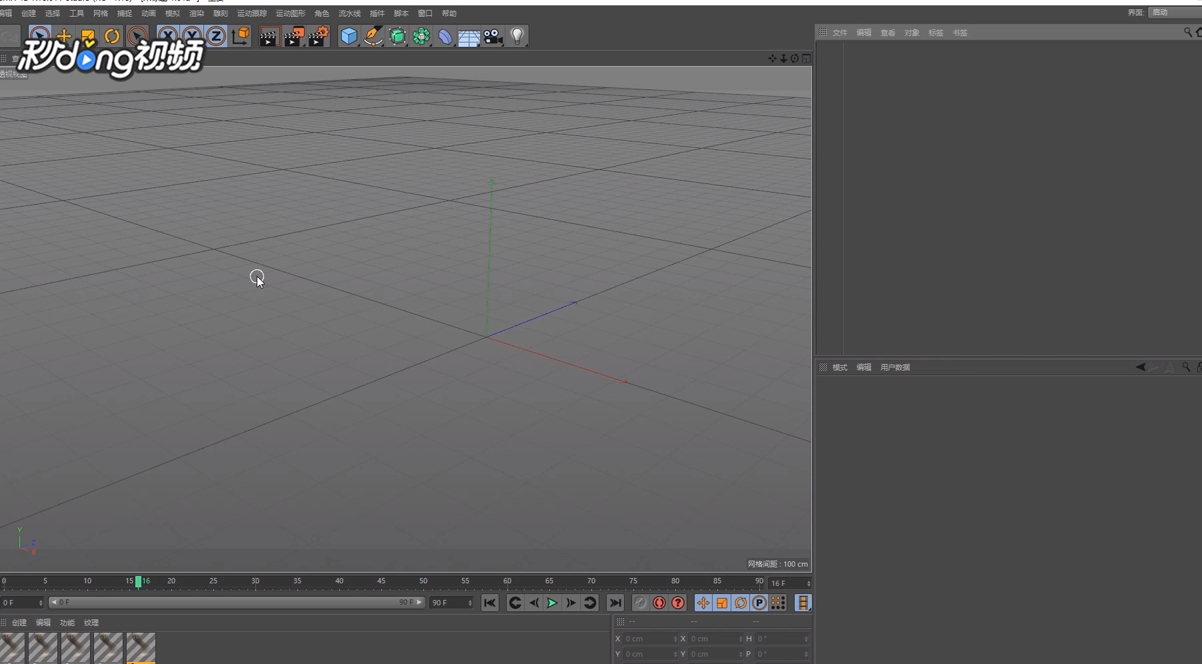Toggle Y axis lock
Screen dimensions: 1202x664
click(x=191, y=36)
